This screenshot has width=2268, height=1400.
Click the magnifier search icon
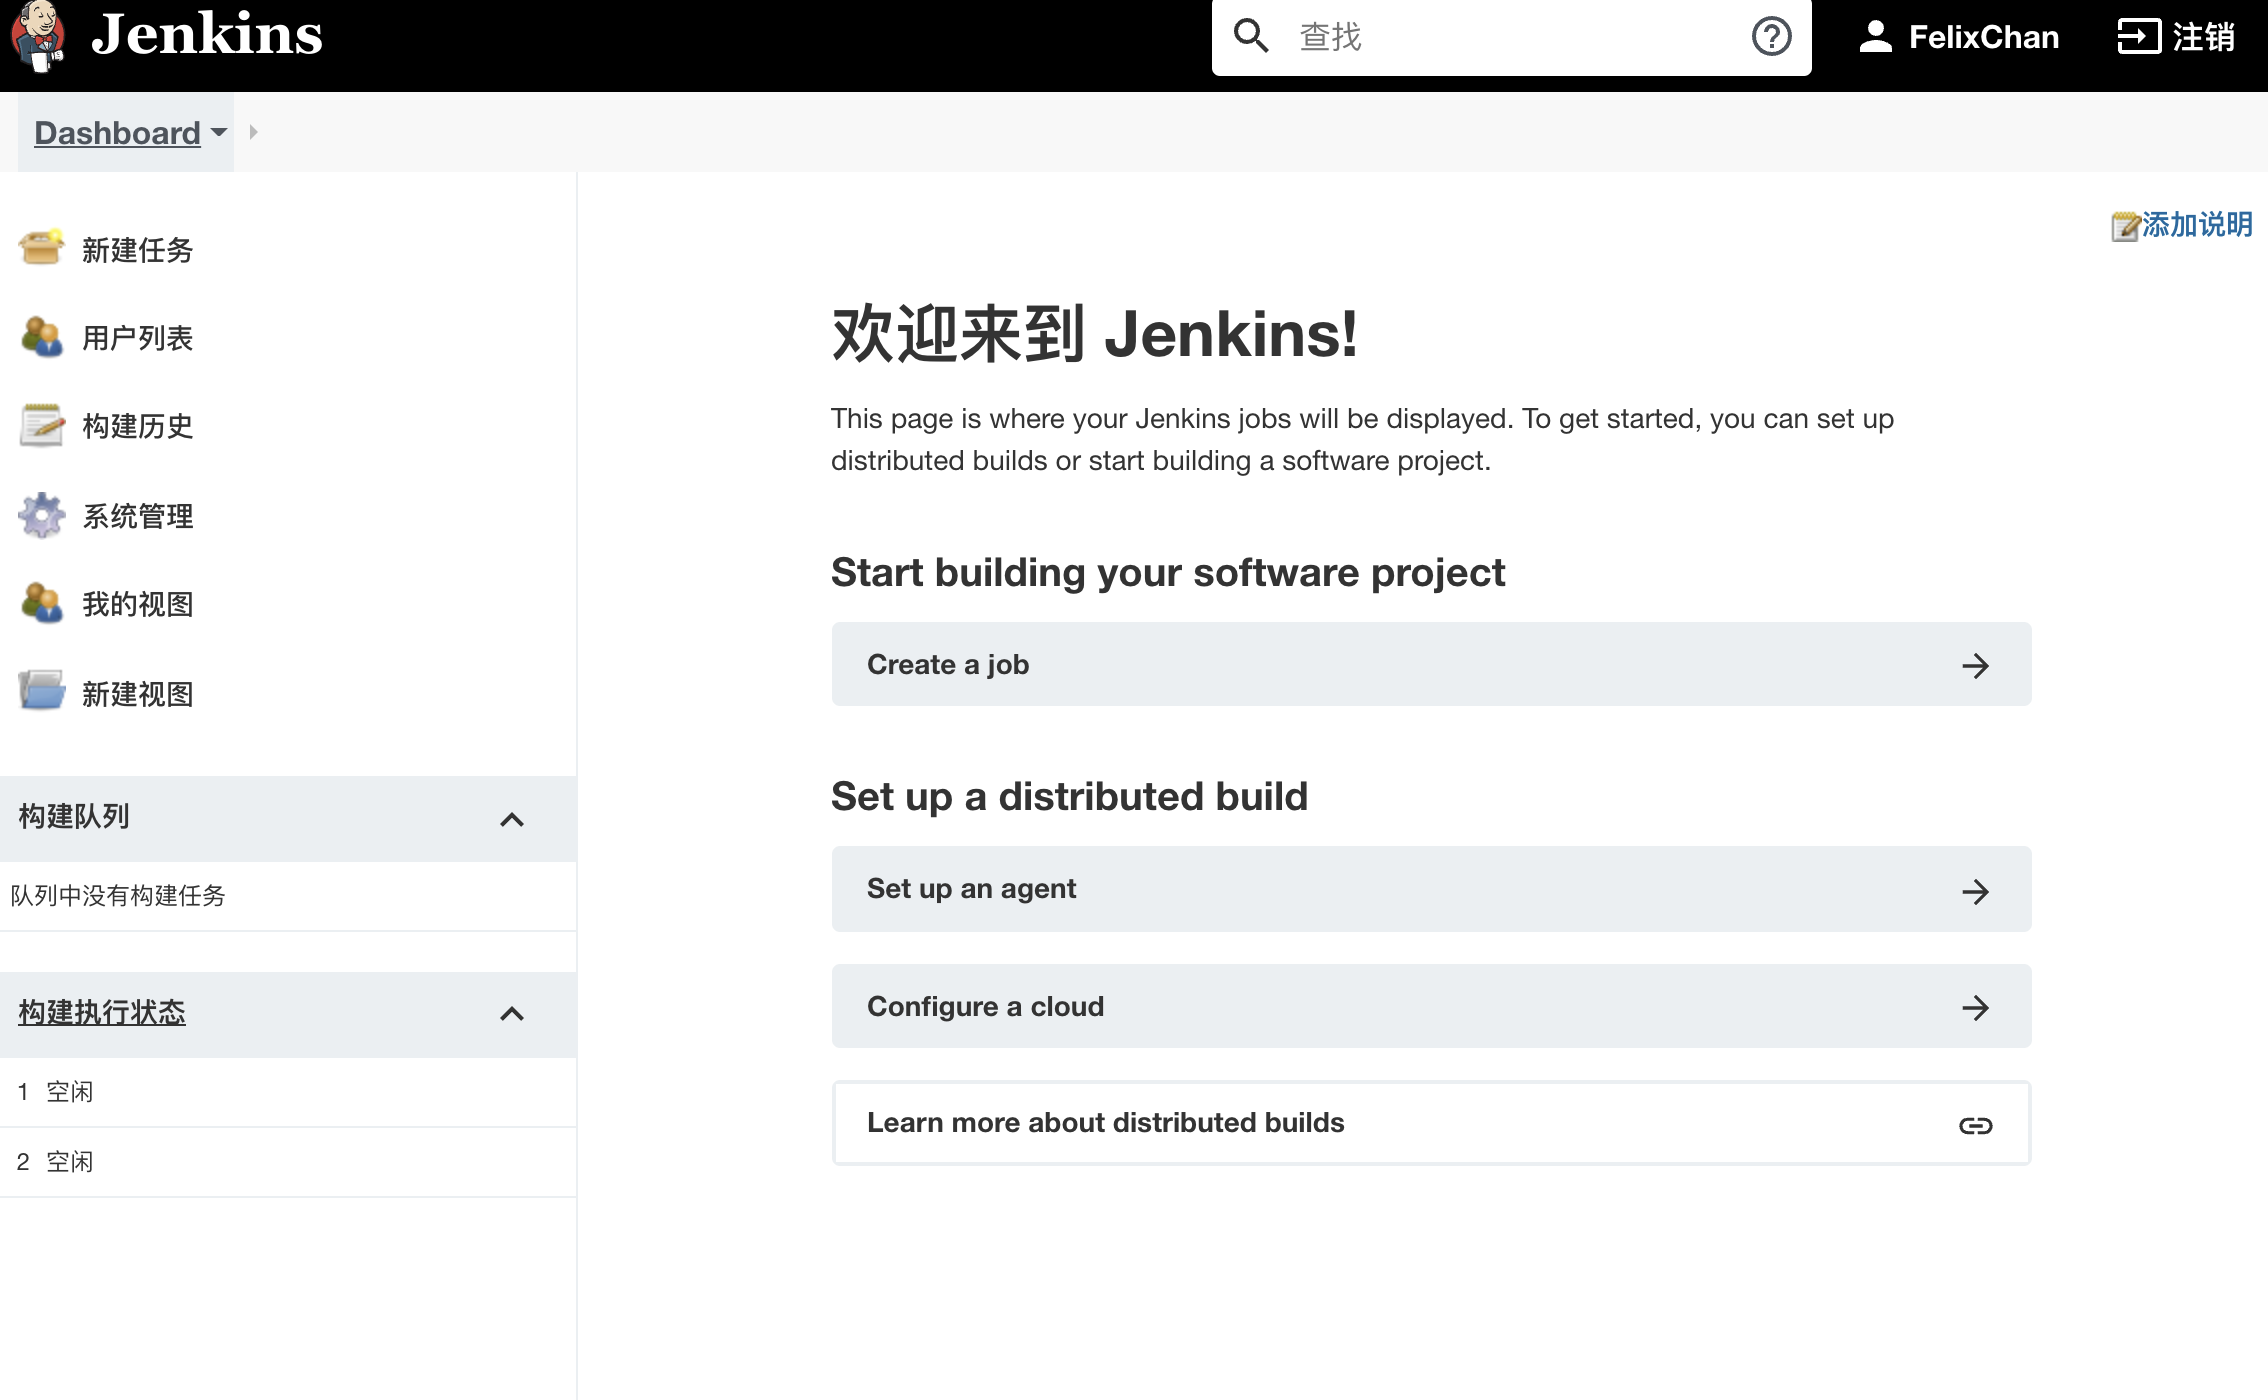pos(1251,36)
